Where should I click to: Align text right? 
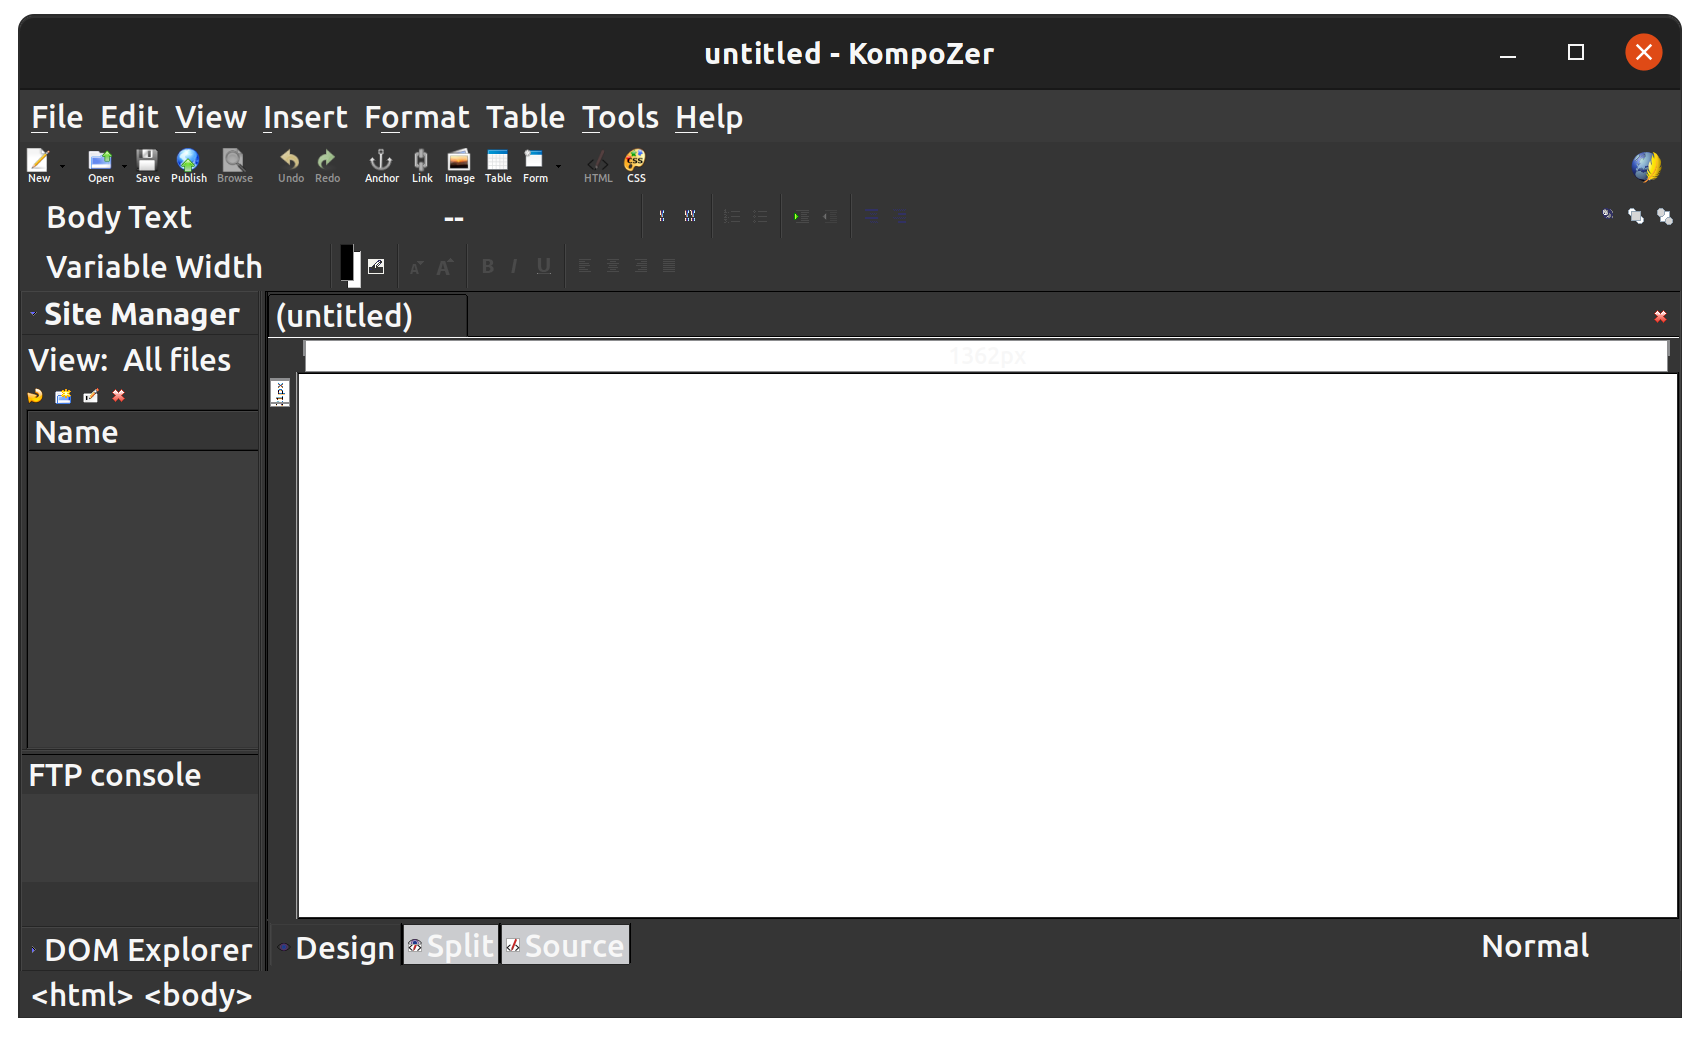(641, 266)
